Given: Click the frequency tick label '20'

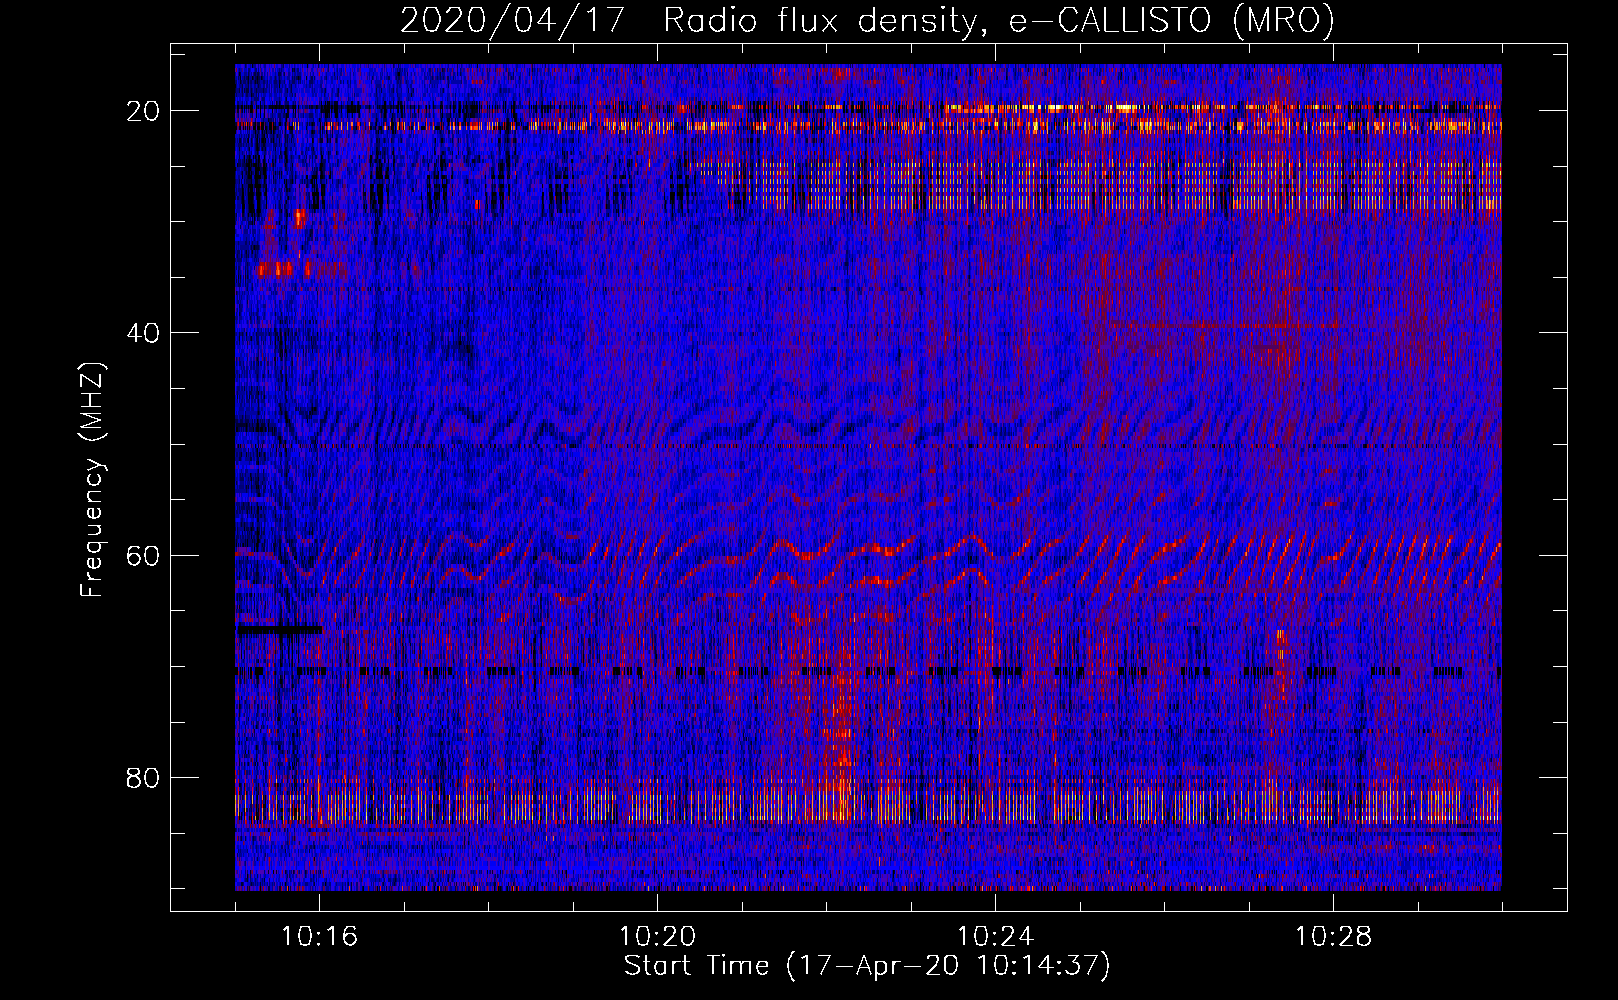Looking at the screenshot, I should 144,110.
